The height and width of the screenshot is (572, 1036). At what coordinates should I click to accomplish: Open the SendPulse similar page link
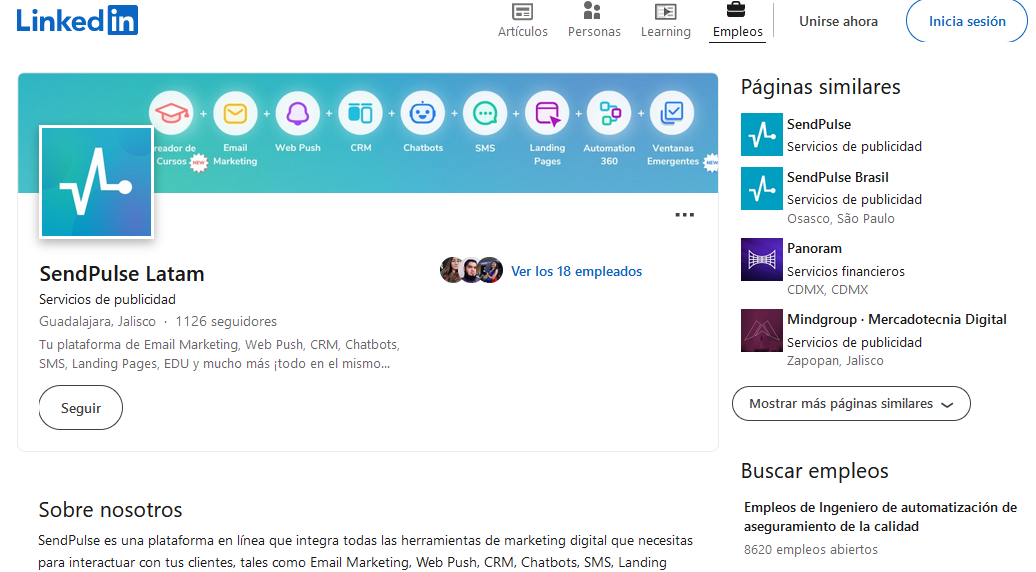pyautogui.click(x=819, y=124)
